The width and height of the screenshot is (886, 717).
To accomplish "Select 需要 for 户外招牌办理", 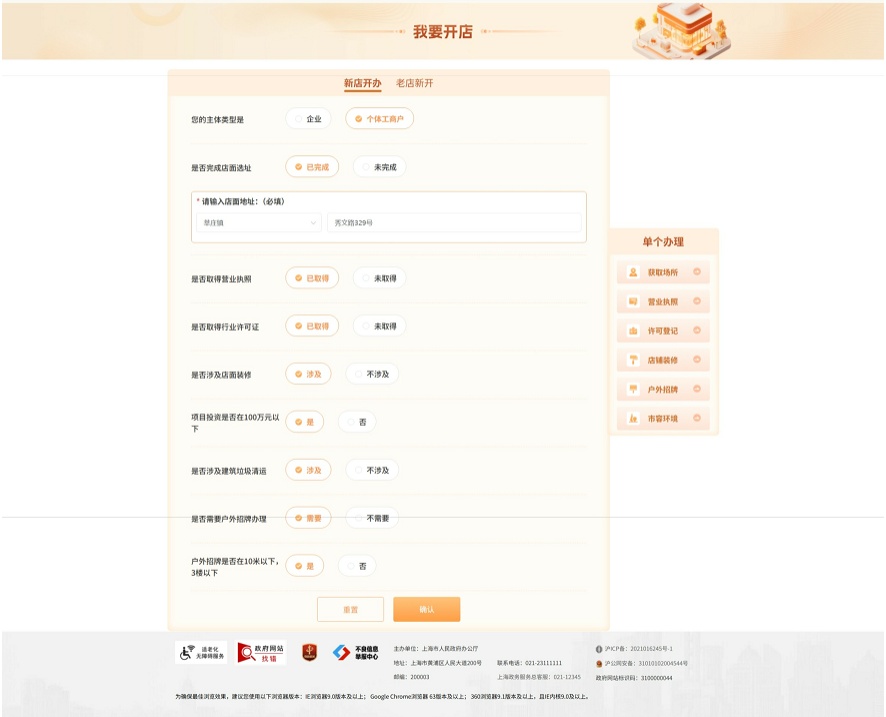I will point(308,518).
